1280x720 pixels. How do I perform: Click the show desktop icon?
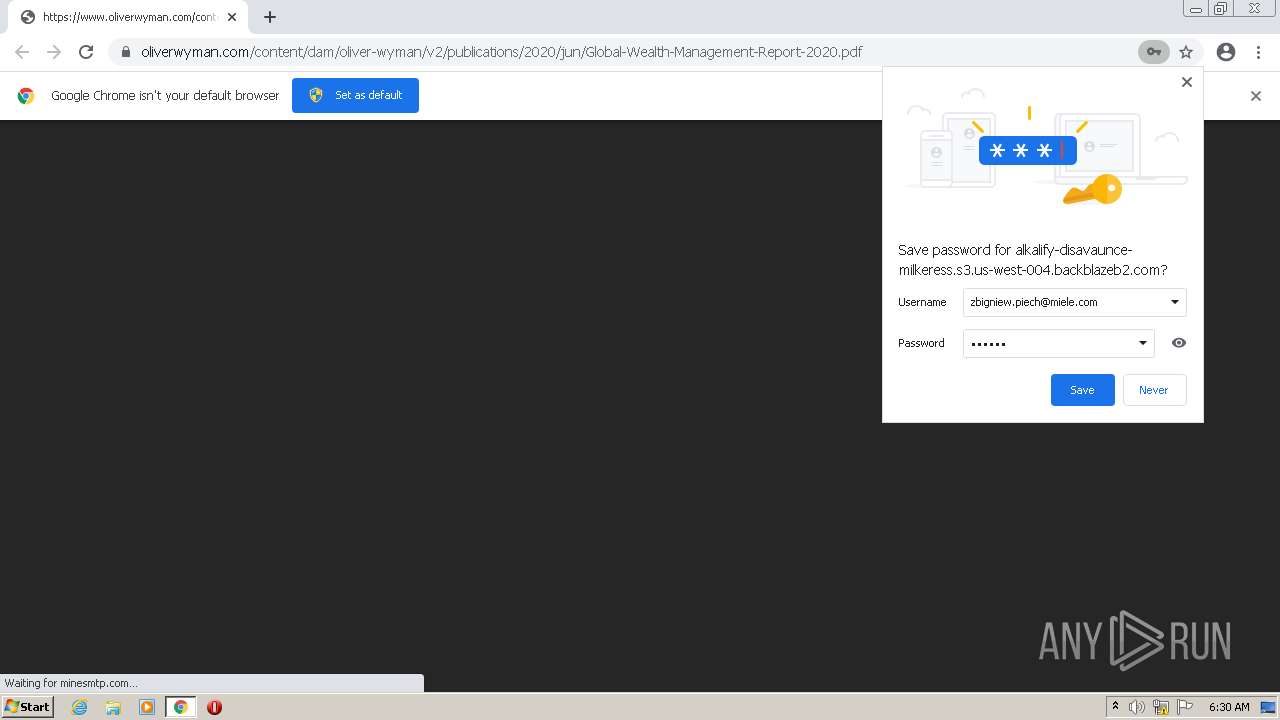pos(1268,707)
